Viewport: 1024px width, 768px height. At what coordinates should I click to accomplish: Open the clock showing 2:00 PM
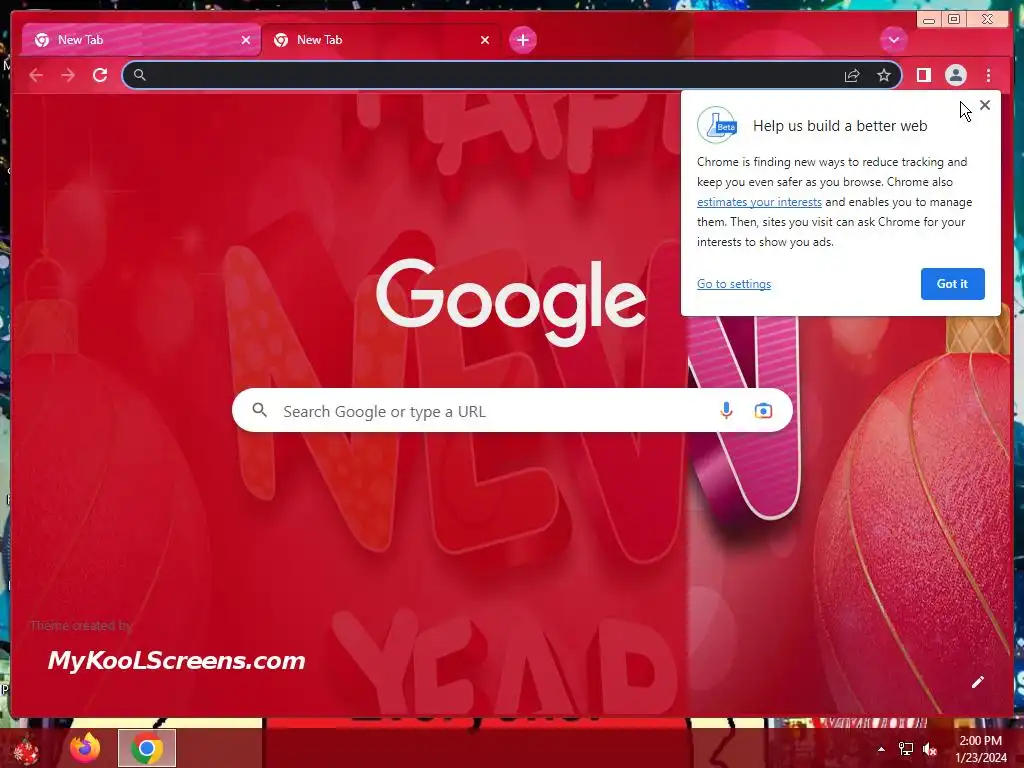coord(981,748)
